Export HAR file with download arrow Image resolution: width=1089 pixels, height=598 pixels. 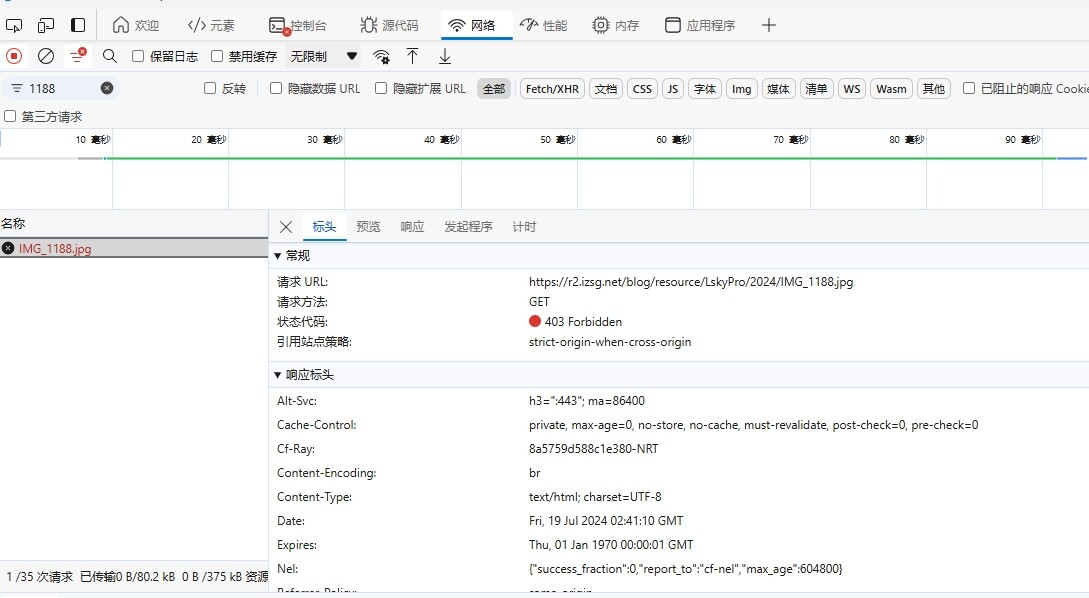tap(445, 56)
